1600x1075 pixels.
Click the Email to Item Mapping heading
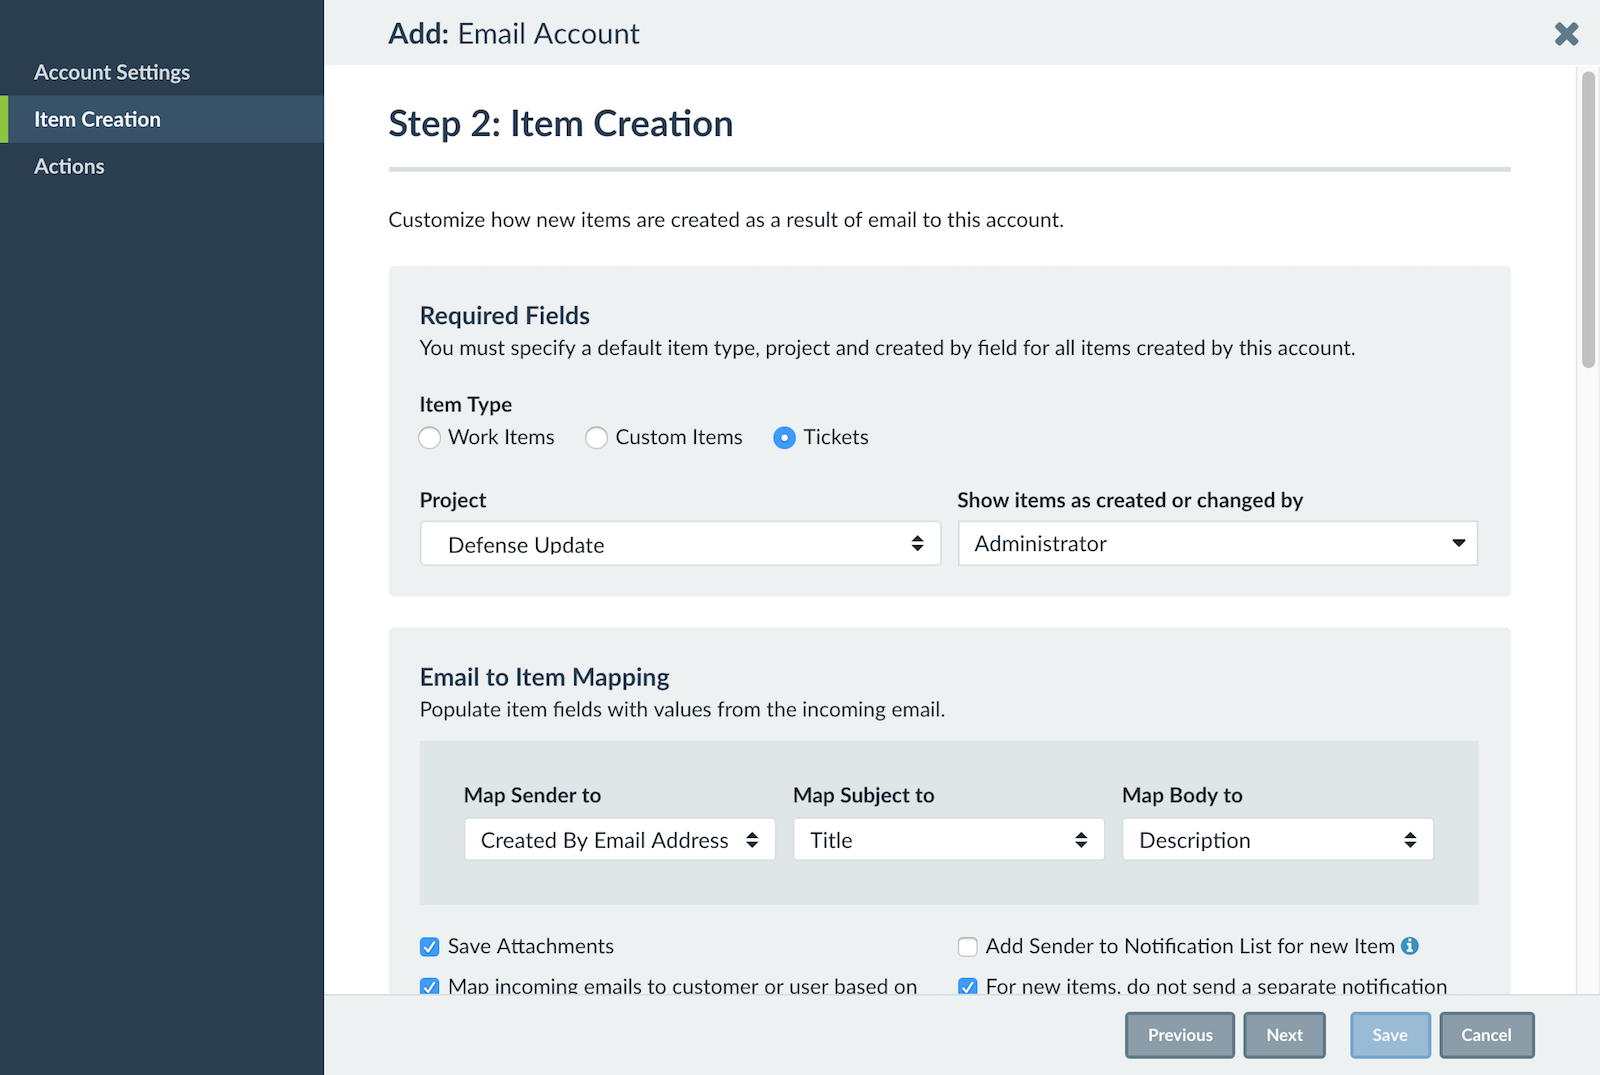click(x=545, y=677)
